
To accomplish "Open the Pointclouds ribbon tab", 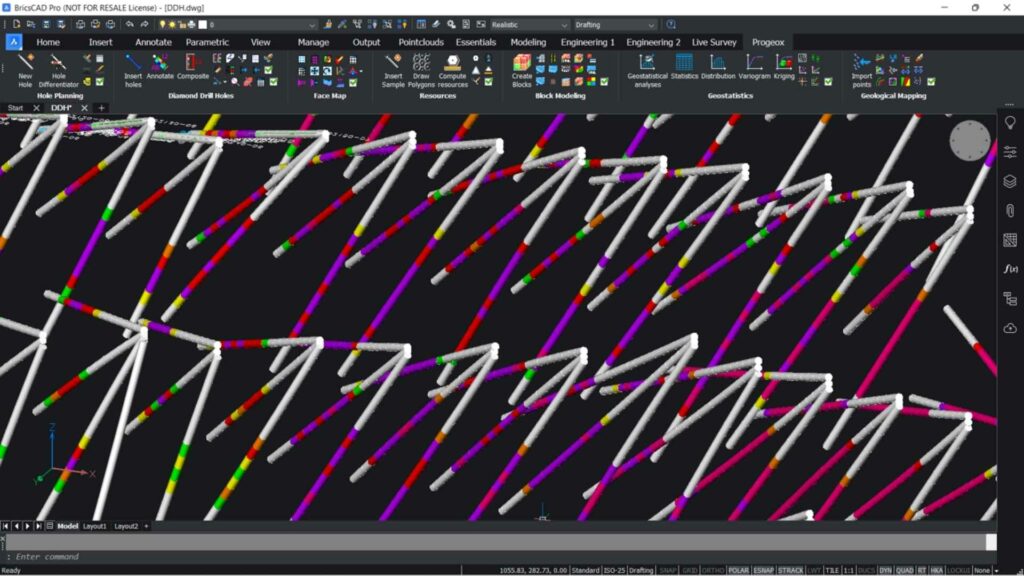I will pyautogui.click(x=421, y=42).
